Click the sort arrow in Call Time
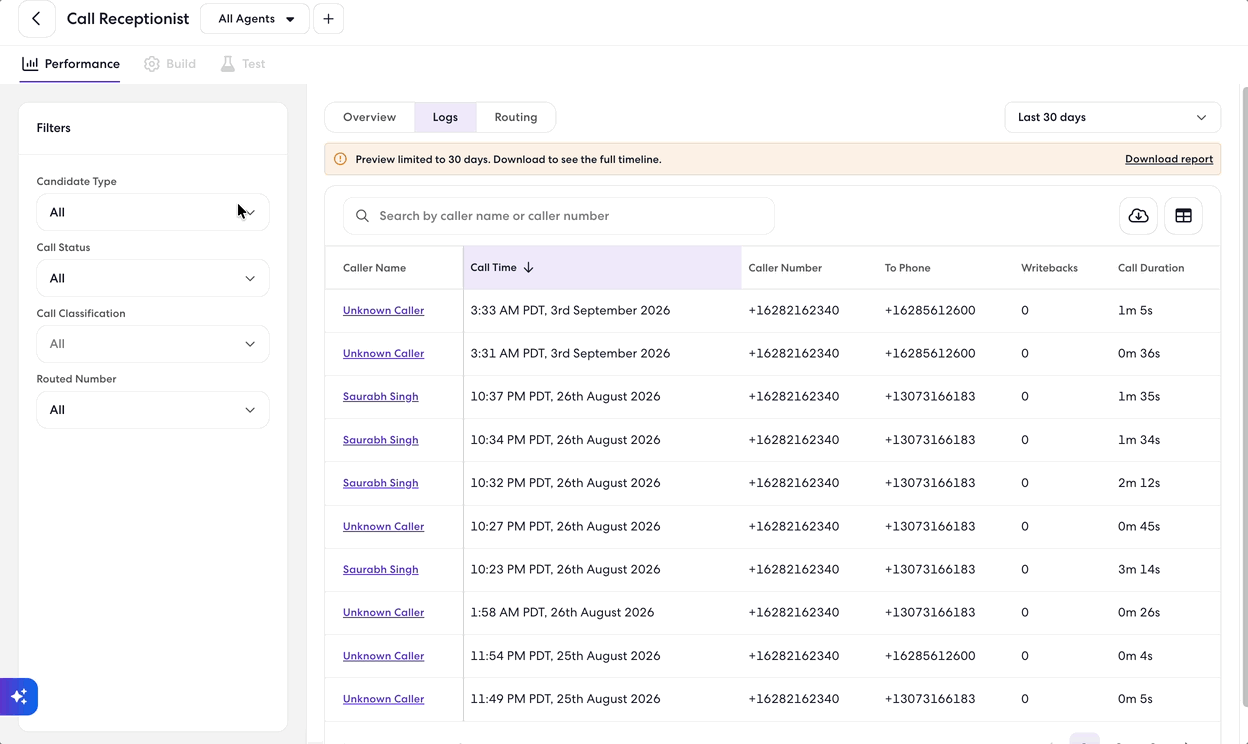 tap(529, 268)
